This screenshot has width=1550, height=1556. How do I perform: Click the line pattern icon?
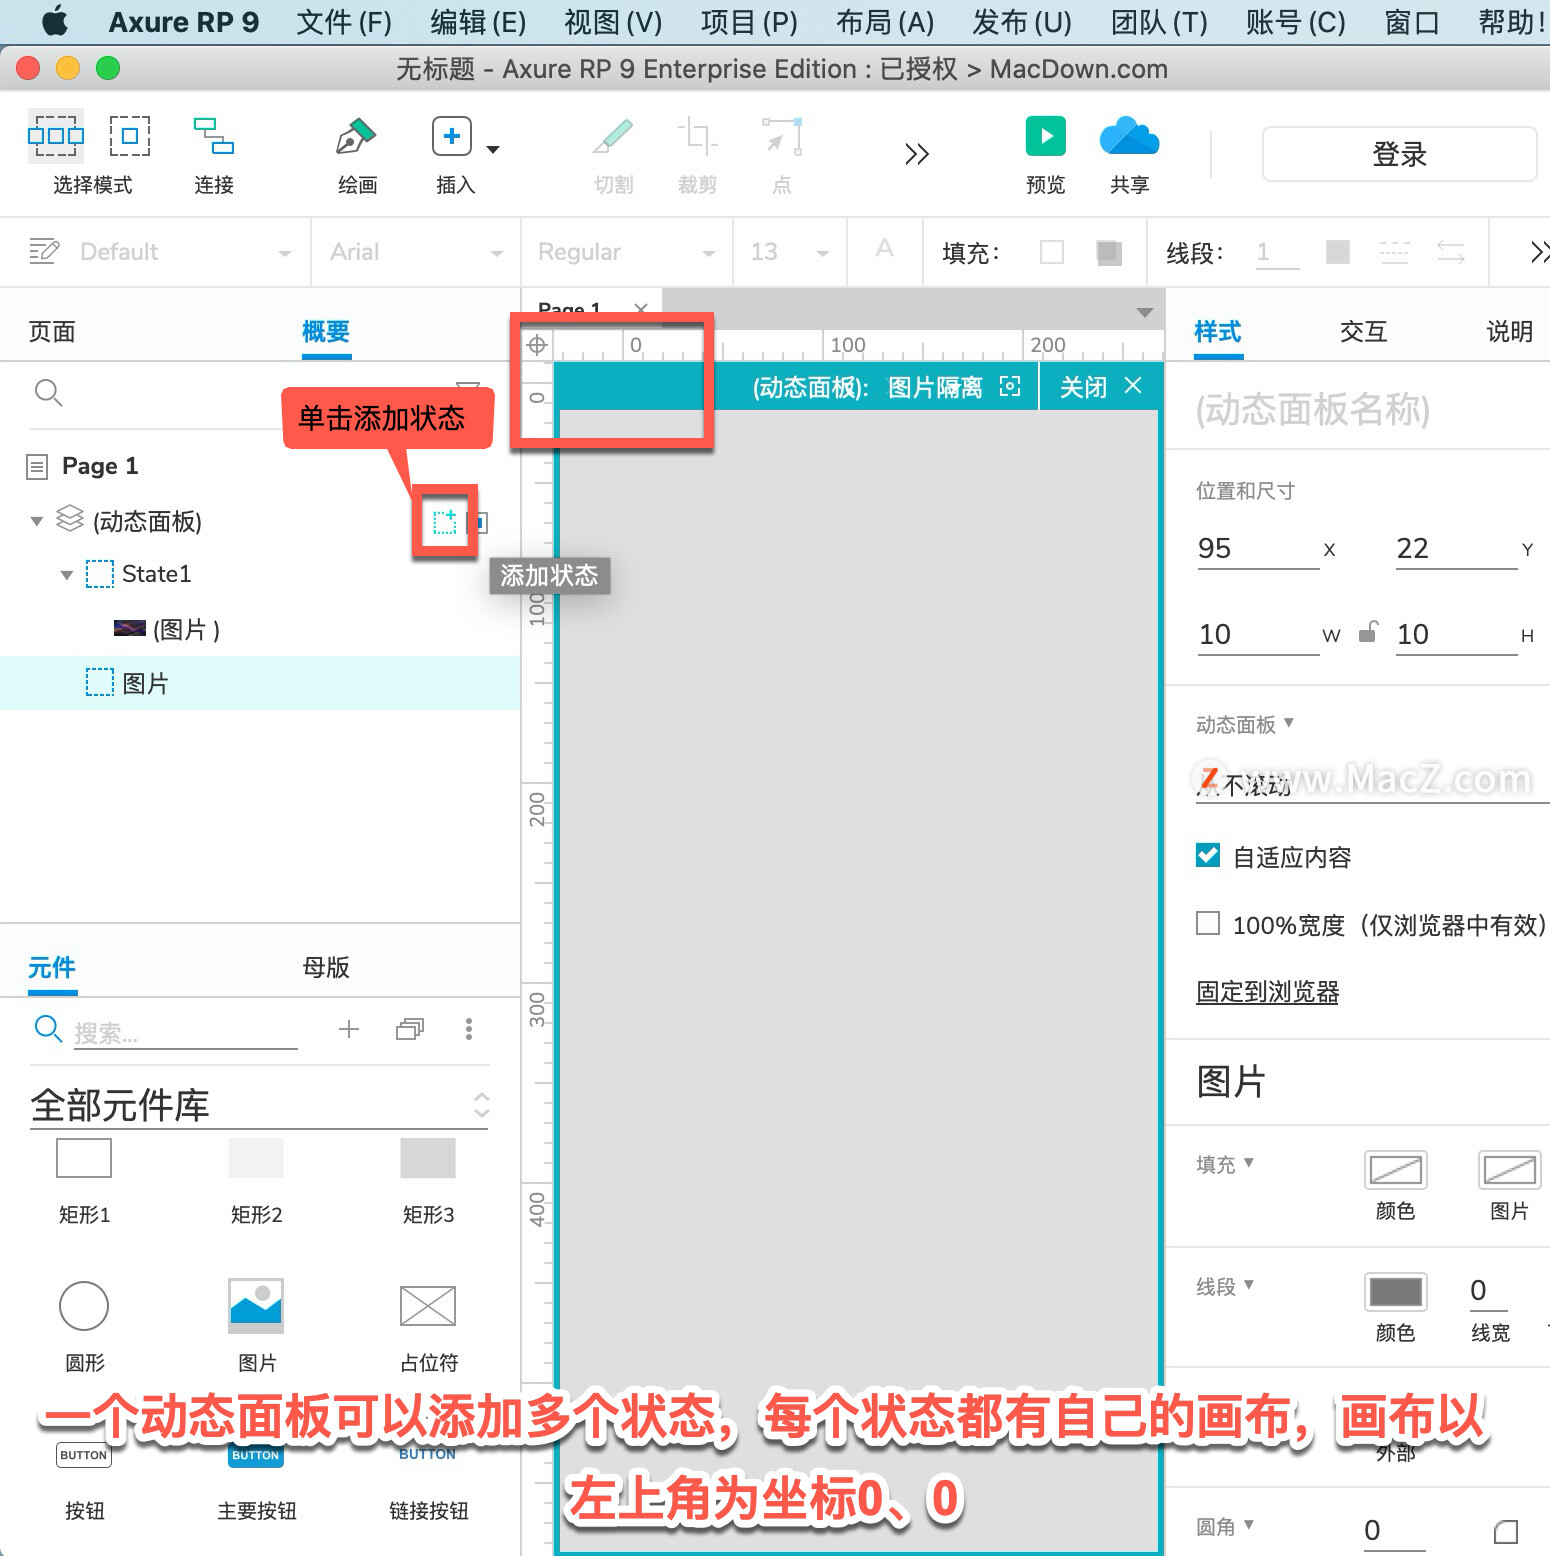pyautogui.click(x=1394, y=252)
